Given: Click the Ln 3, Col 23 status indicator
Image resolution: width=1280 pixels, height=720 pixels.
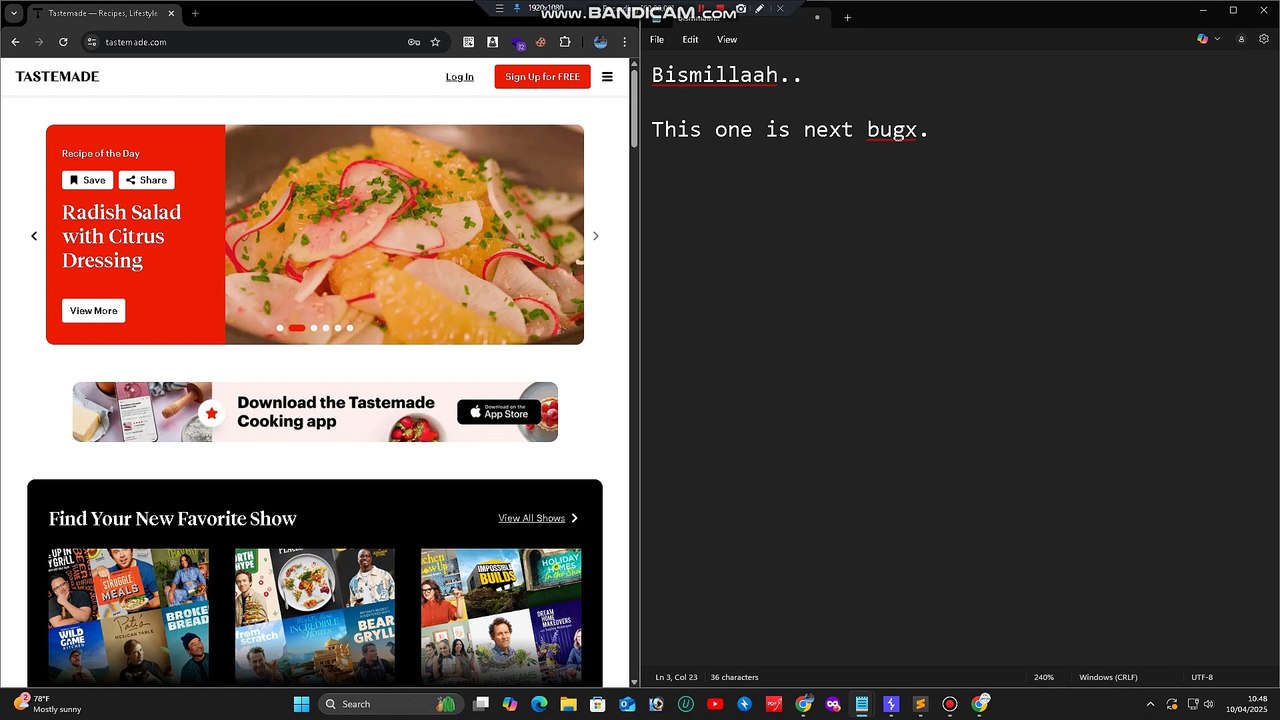Looking at the screenshot, I should [677, 677].
